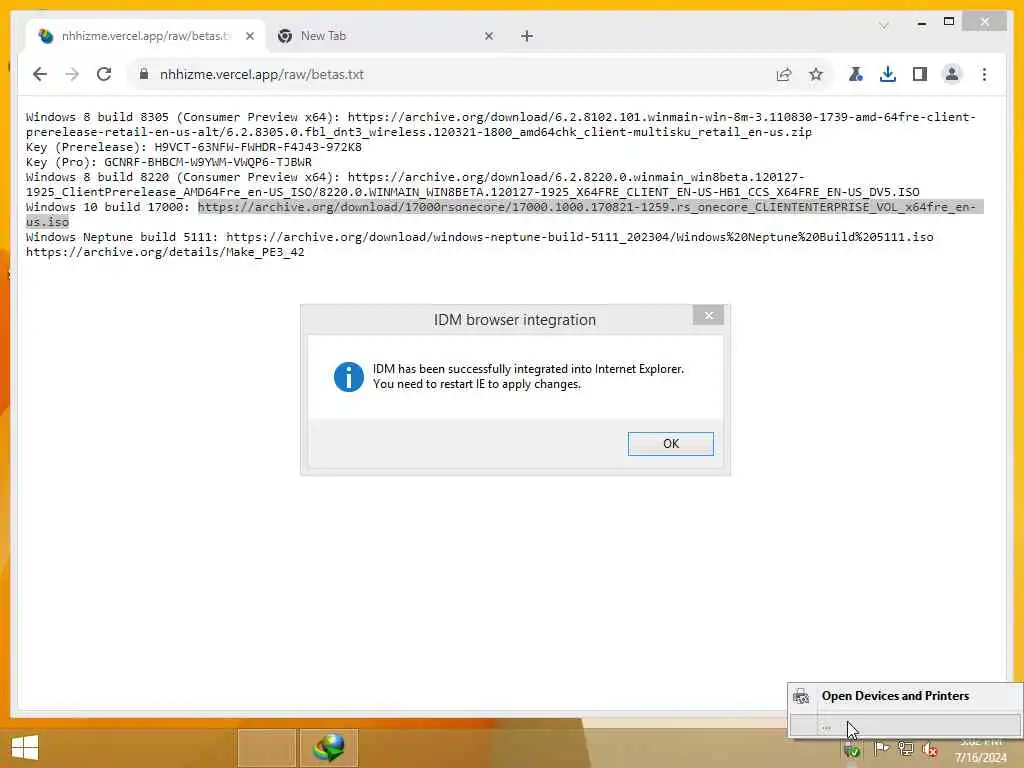
Task: Click the browser forward arrow
Action: (72, 74)
